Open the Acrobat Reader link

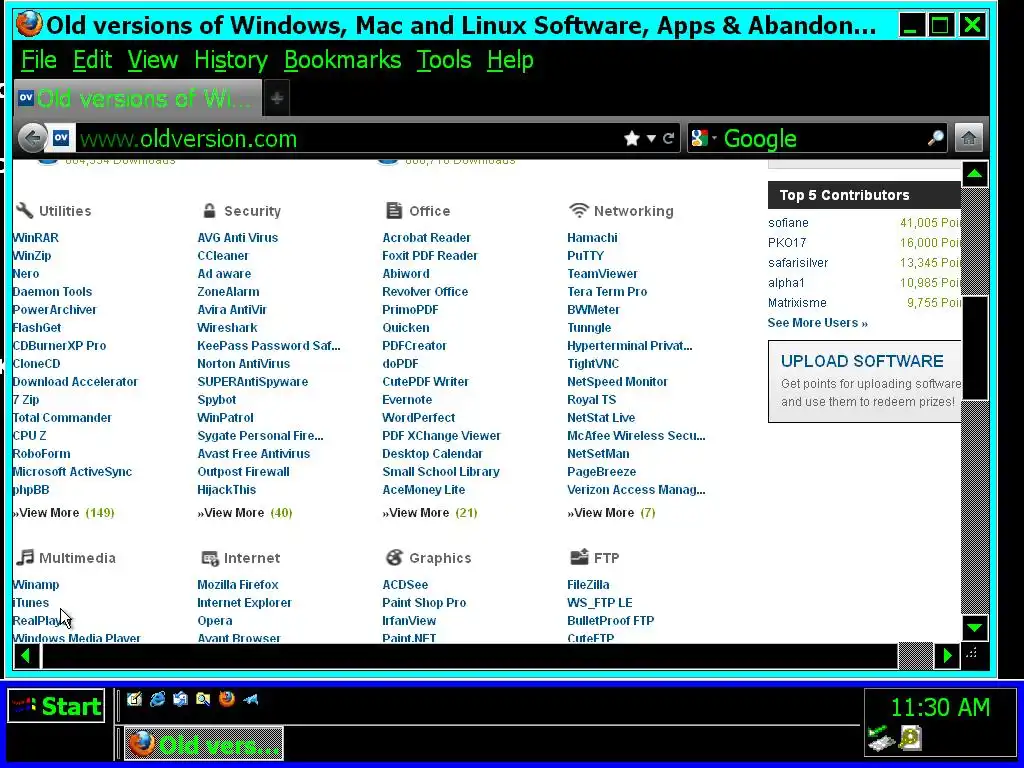click(x=426, y=238)
